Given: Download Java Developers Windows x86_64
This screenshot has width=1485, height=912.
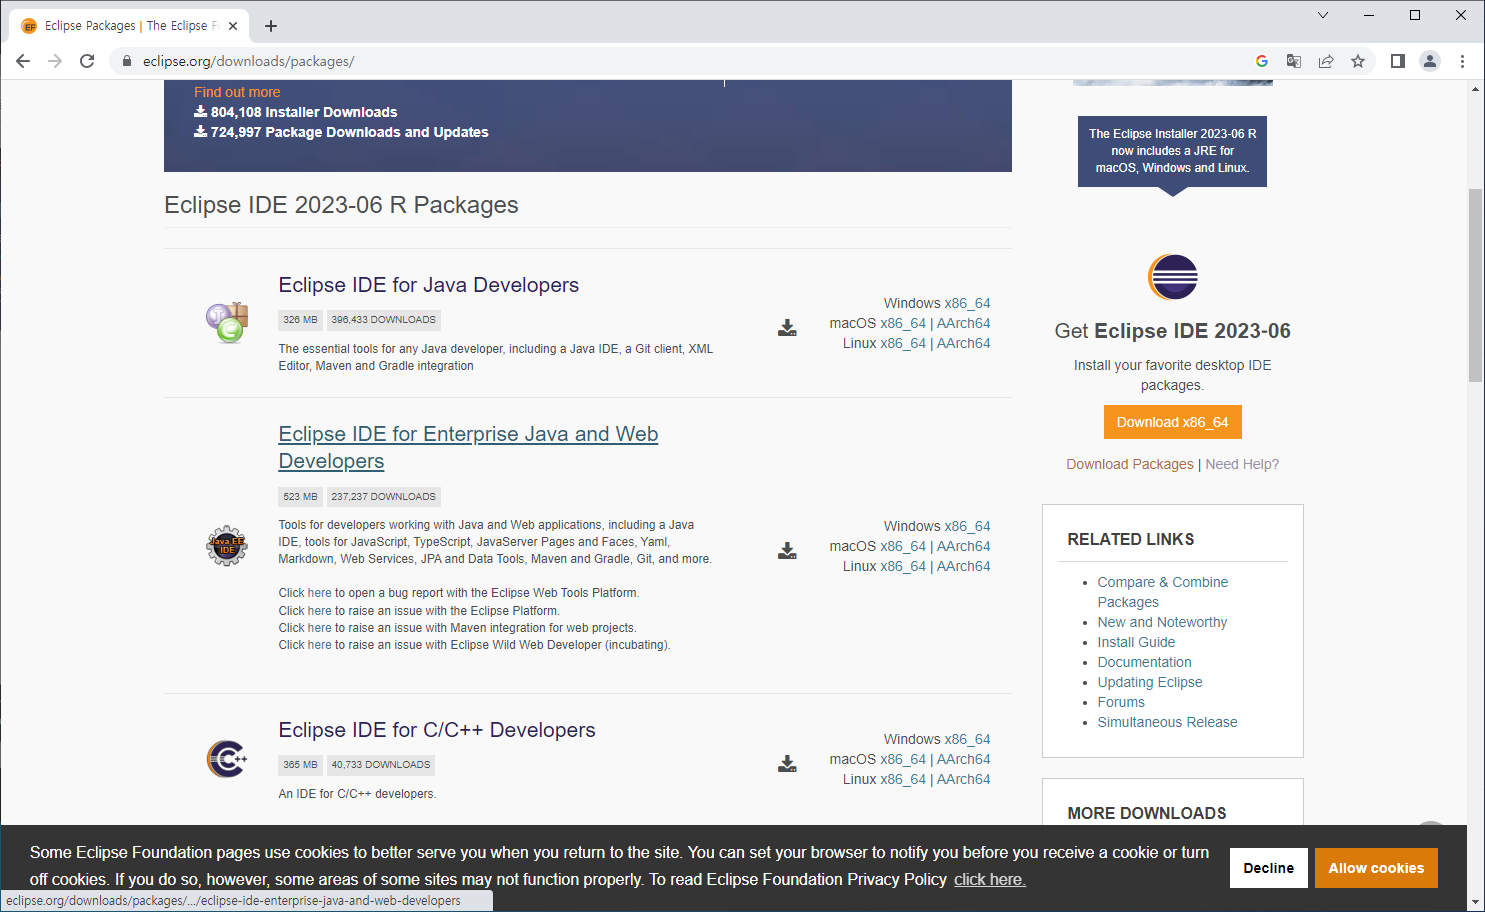Looking at the screenshot, I should [x=967, y=303].
